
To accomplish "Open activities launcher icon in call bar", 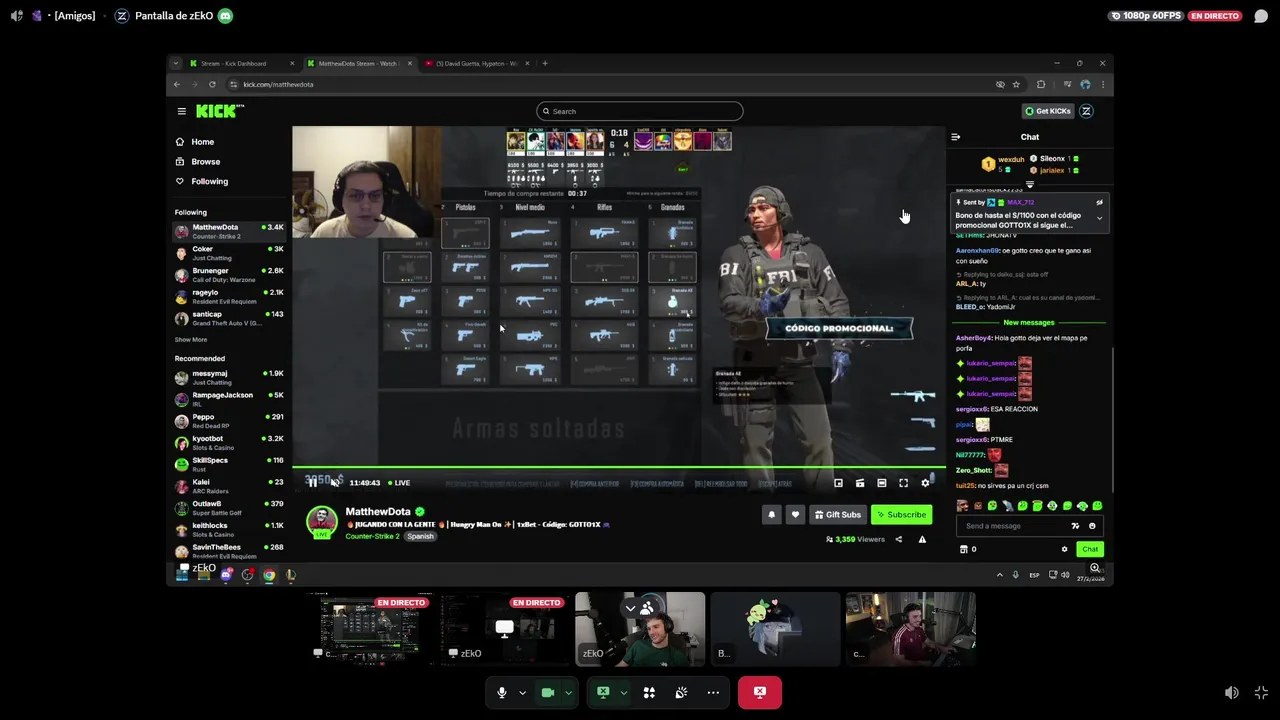I will [649, 692].
